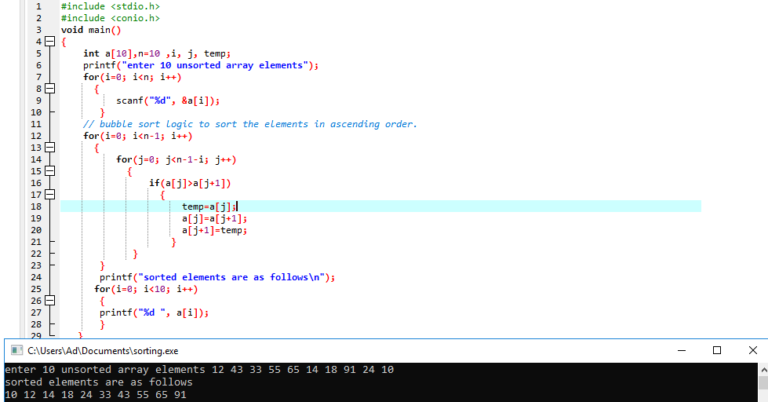Click the 'a[j]=a[j+1];' statement
This screenshot has height=402, width=768.
(x=215, y=218)
